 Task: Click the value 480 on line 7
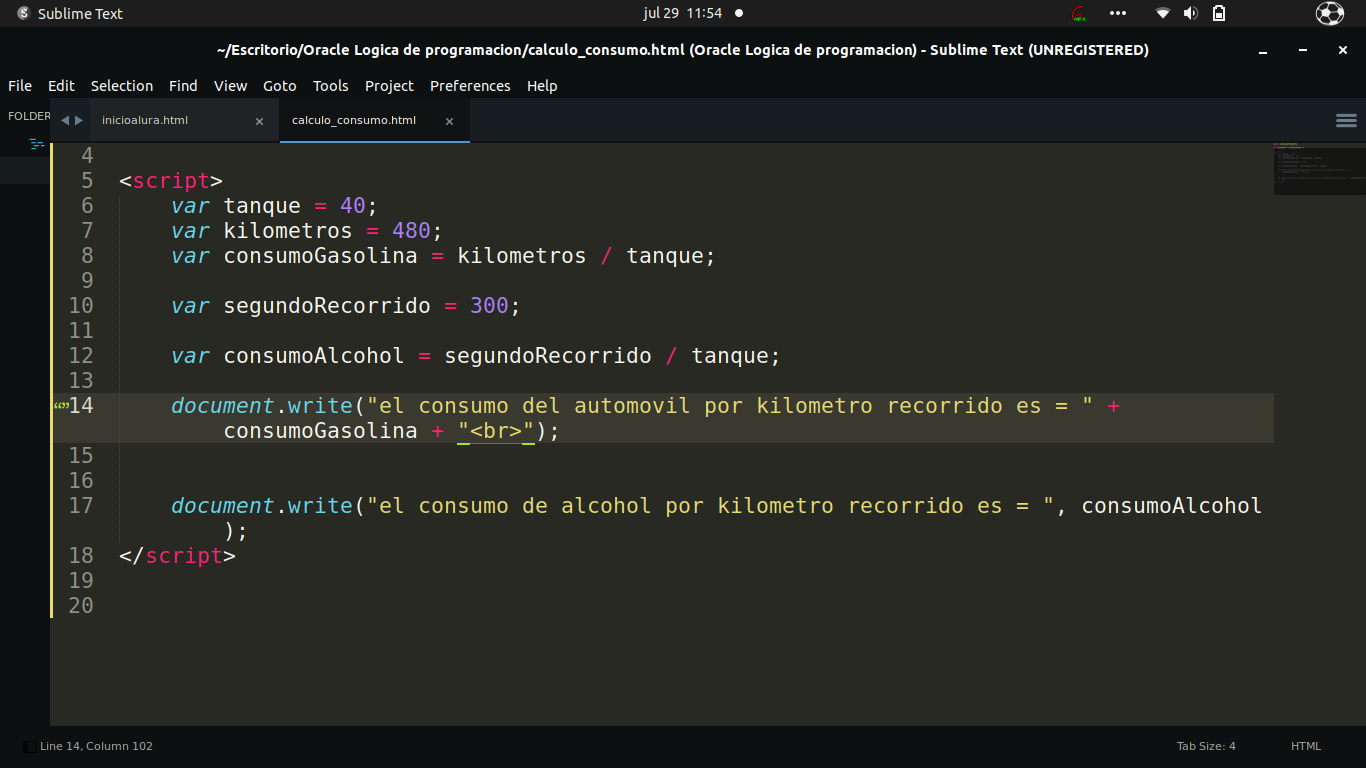(411, 231)
